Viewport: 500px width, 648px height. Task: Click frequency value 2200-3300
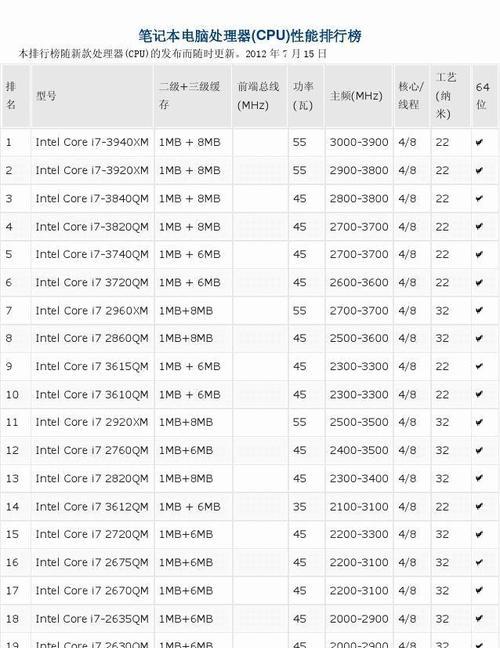coord(359,534)
